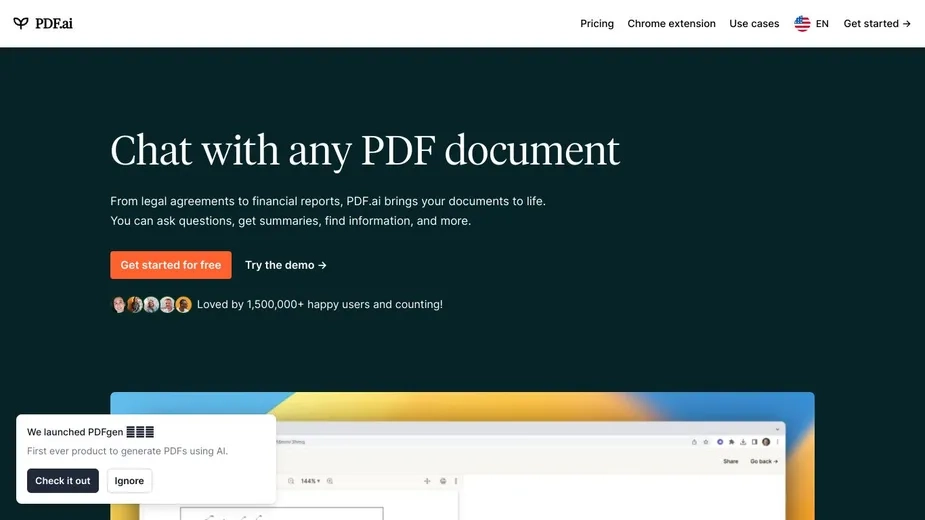Click the bookmark star icon in the preview browser

pyautogui.click(x=706, y=441)
